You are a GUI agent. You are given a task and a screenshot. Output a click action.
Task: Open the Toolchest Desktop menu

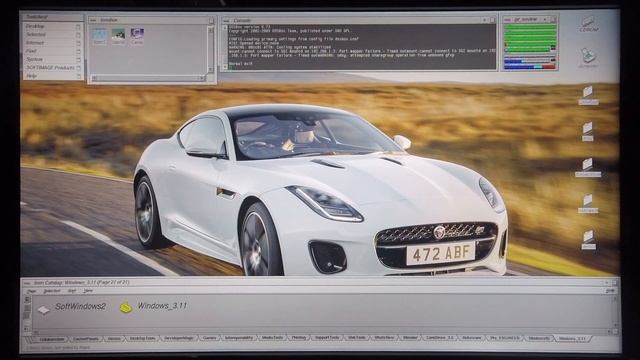[x=52, y=27]
